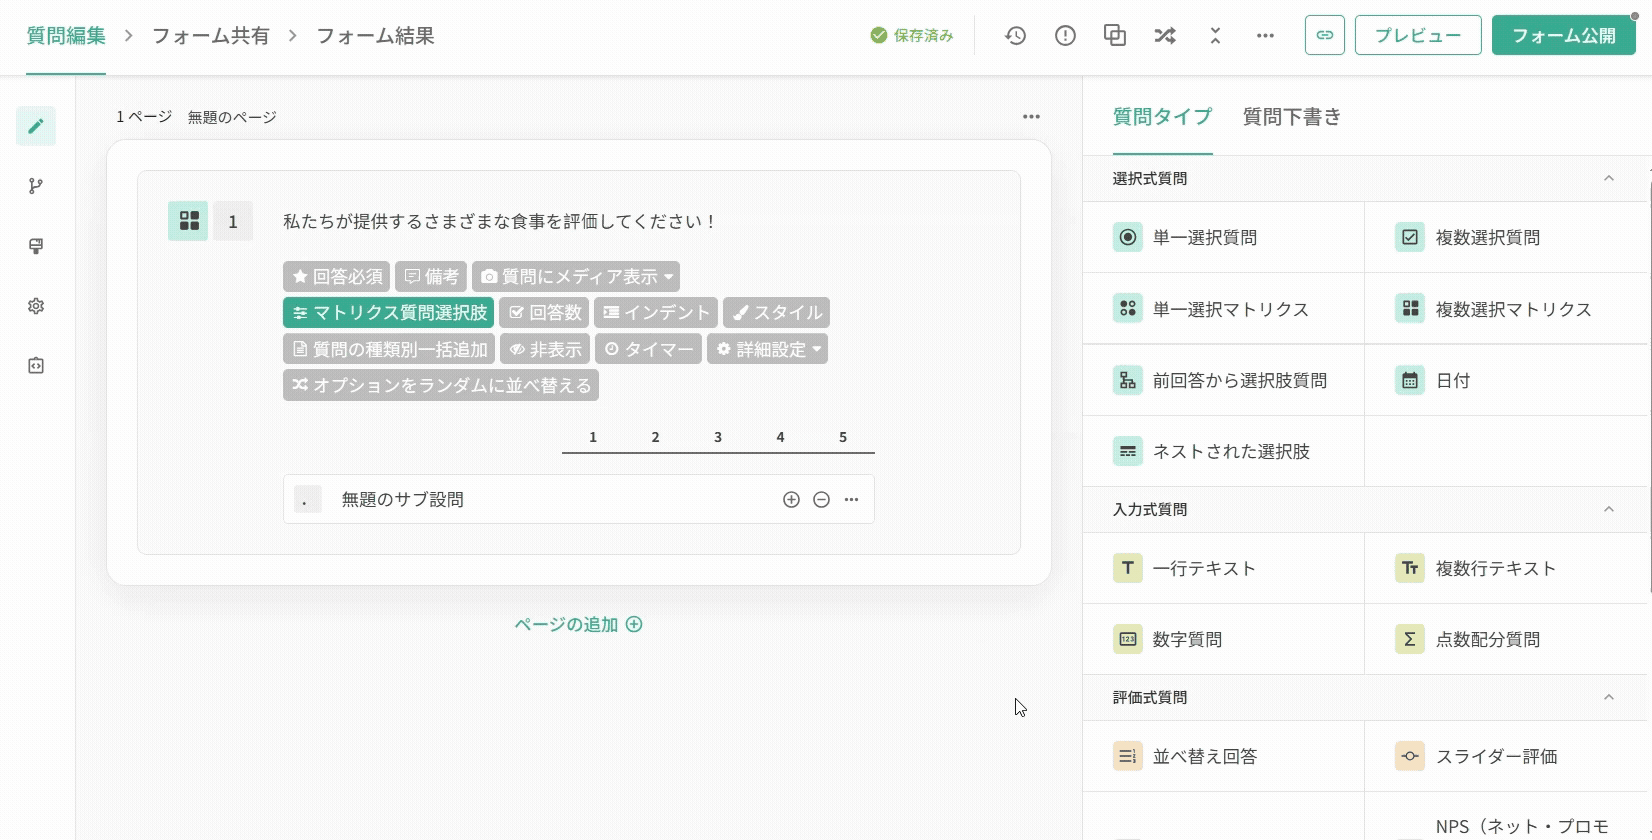Collapse the 入力式質問 section
The image size is (1652, 840).
point(1609,510)
